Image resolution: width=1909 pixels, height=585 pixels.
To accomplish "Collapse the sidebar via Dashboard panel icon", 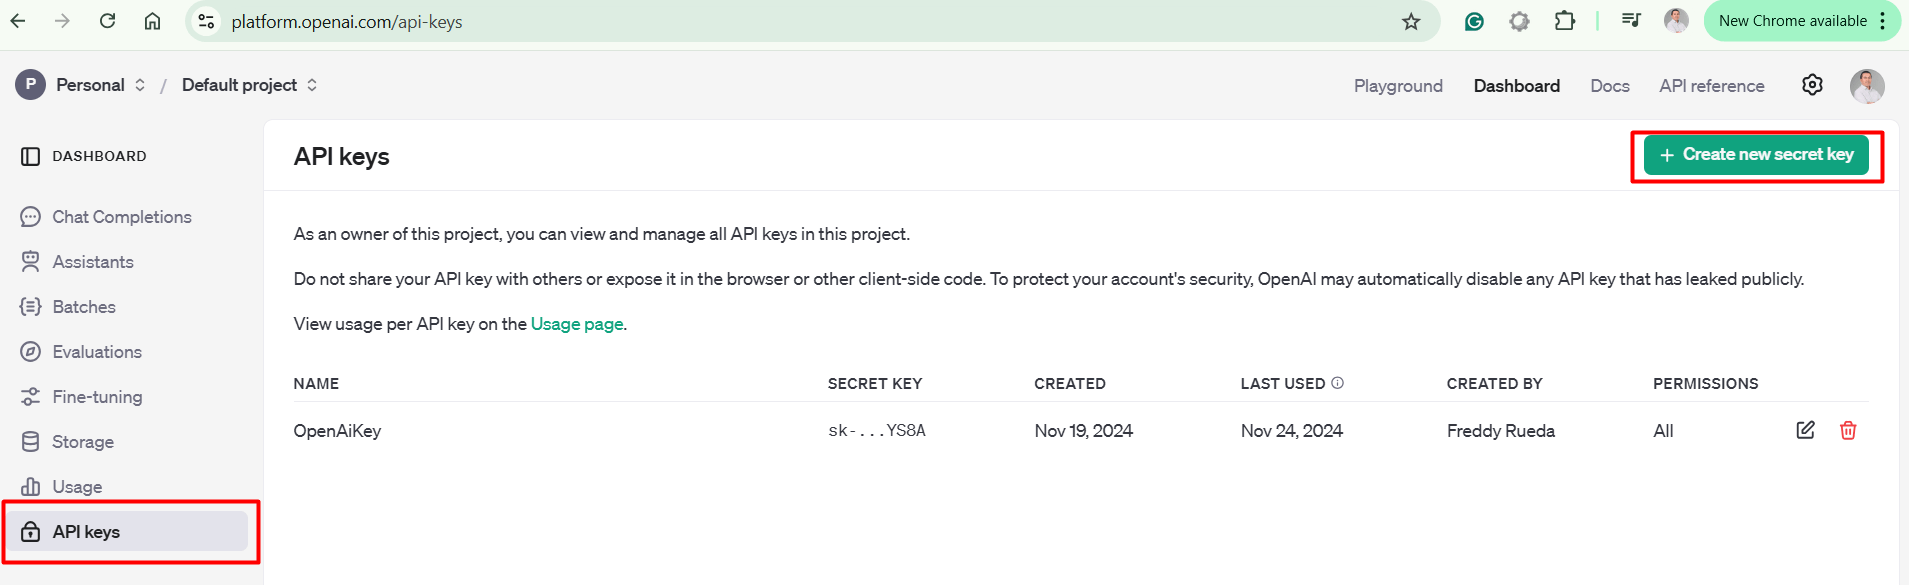I will 31,156.
